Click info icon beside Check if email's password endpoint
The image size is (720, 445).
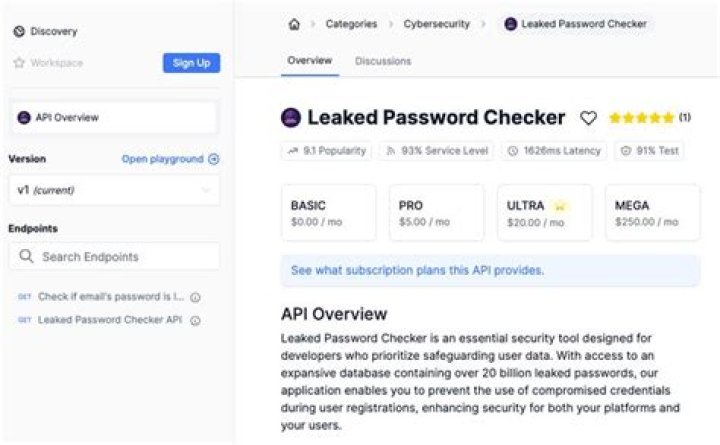pos(196,297)
